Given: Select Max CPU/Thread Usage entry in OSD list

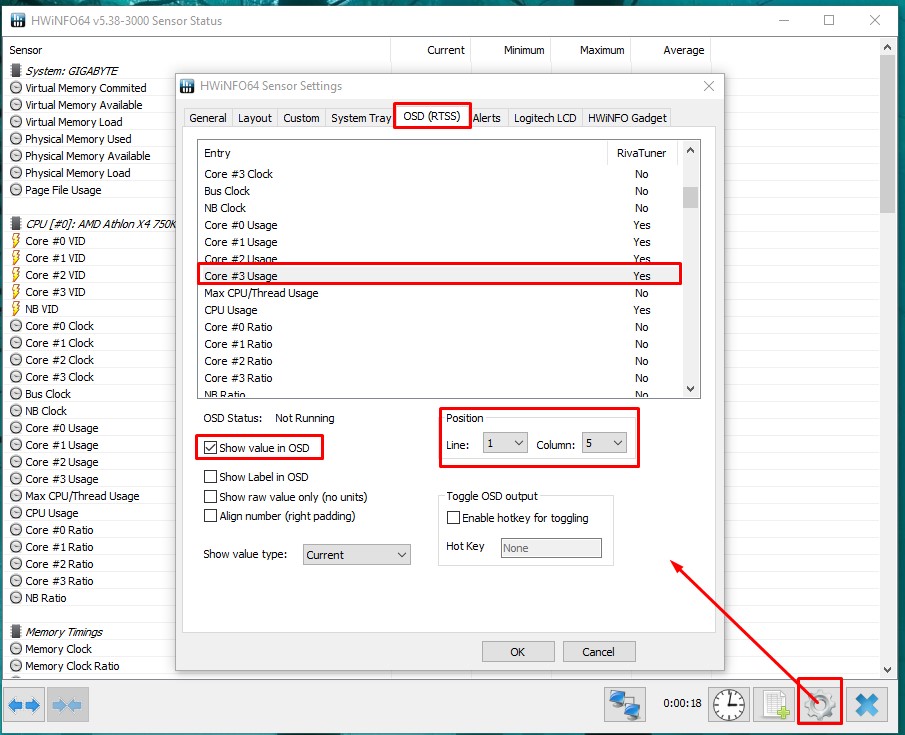Looking at the screenshot, I should point(440,293).
